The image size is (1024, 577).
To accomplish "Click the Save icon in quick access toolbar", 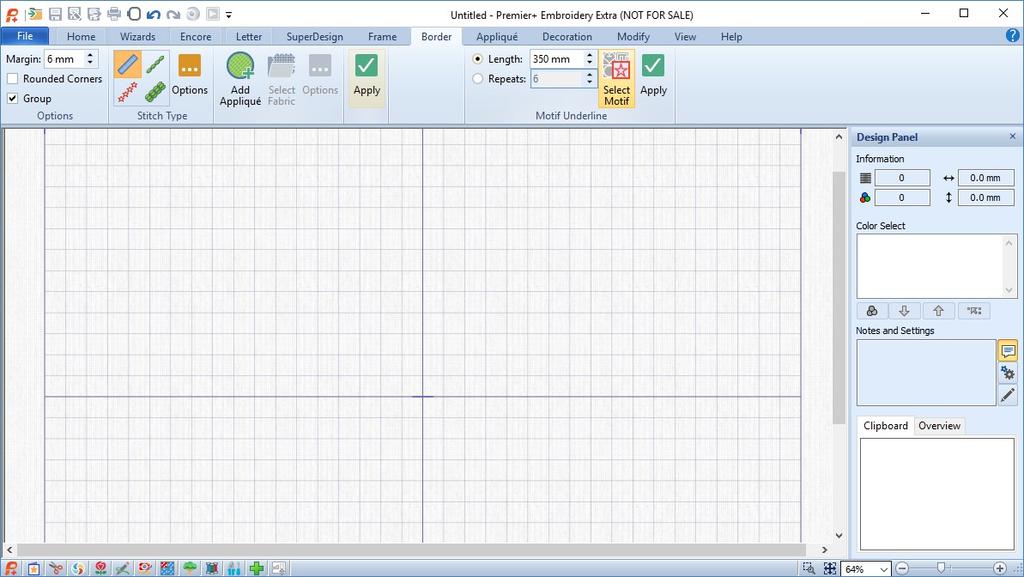I will [x=55, y=14].
